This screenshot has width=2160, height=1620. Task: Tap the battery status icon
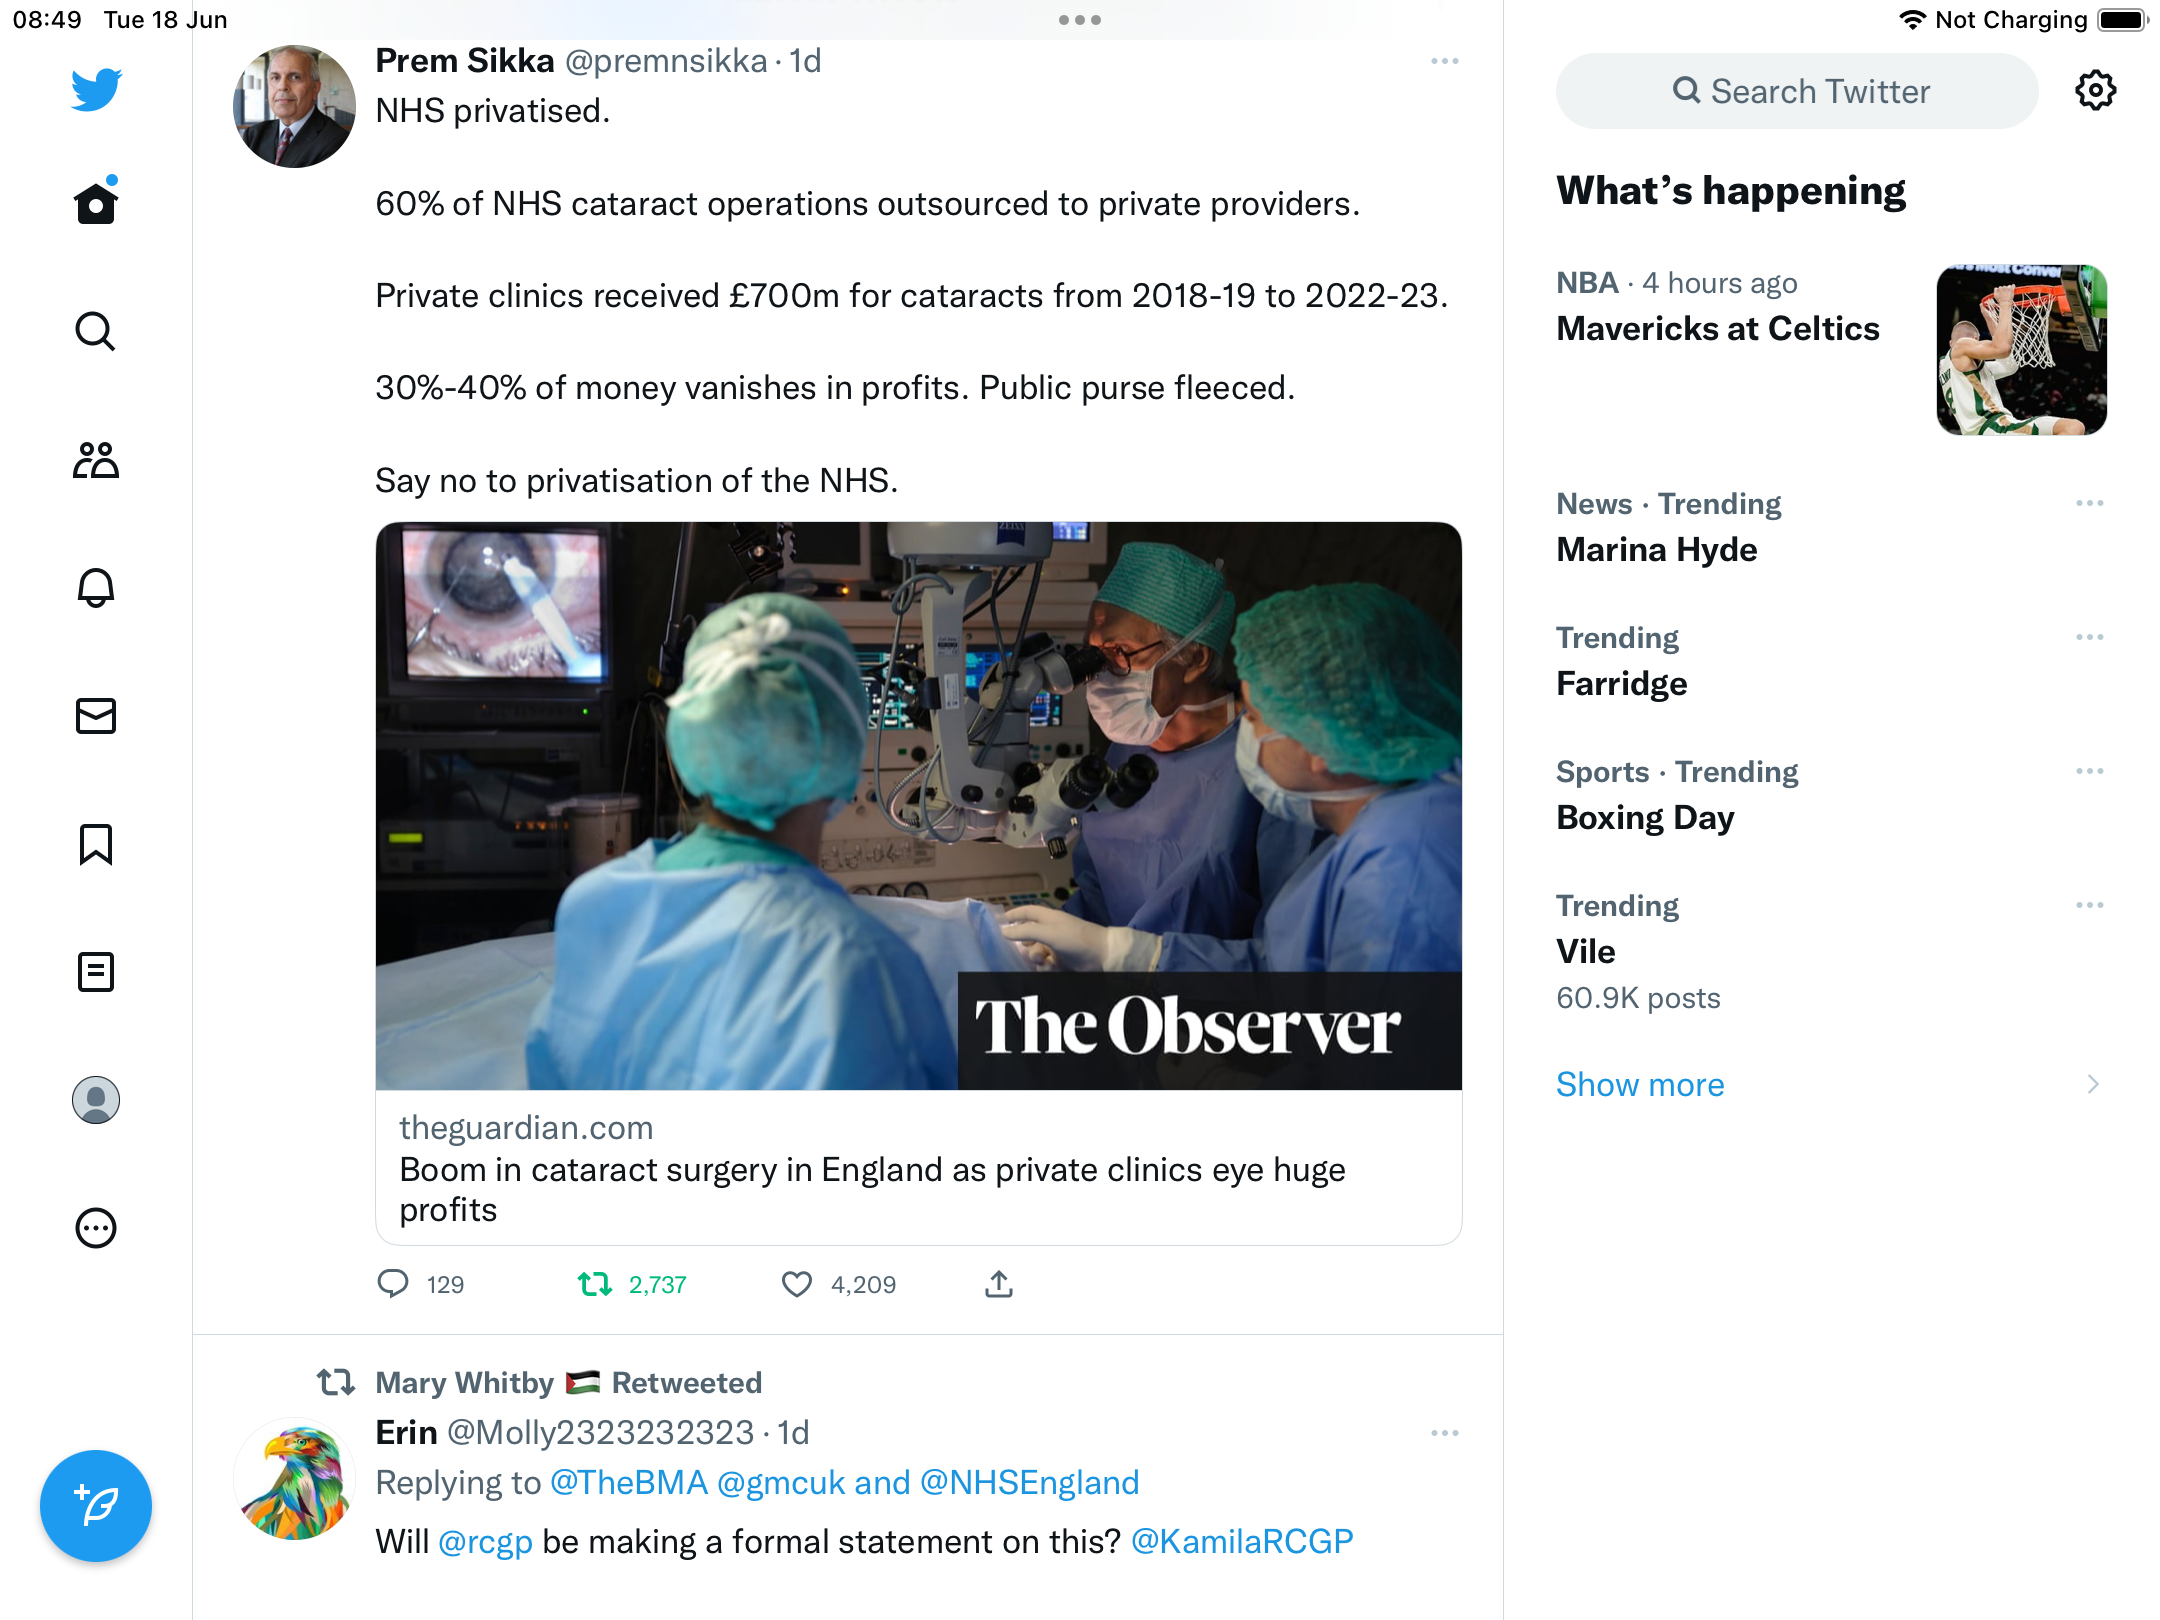click(2123, 20)
